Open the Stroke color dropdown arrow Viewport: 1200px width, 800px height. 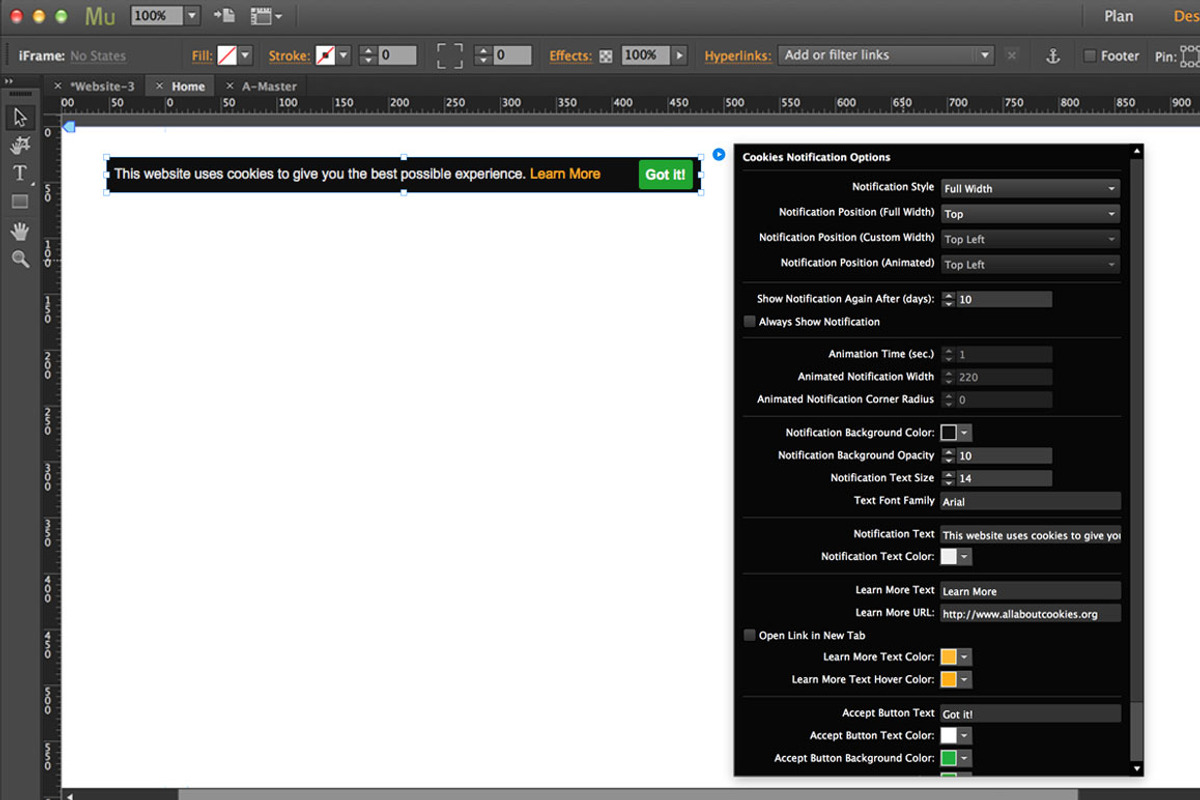pyautogui.click(x=344, y=56)
